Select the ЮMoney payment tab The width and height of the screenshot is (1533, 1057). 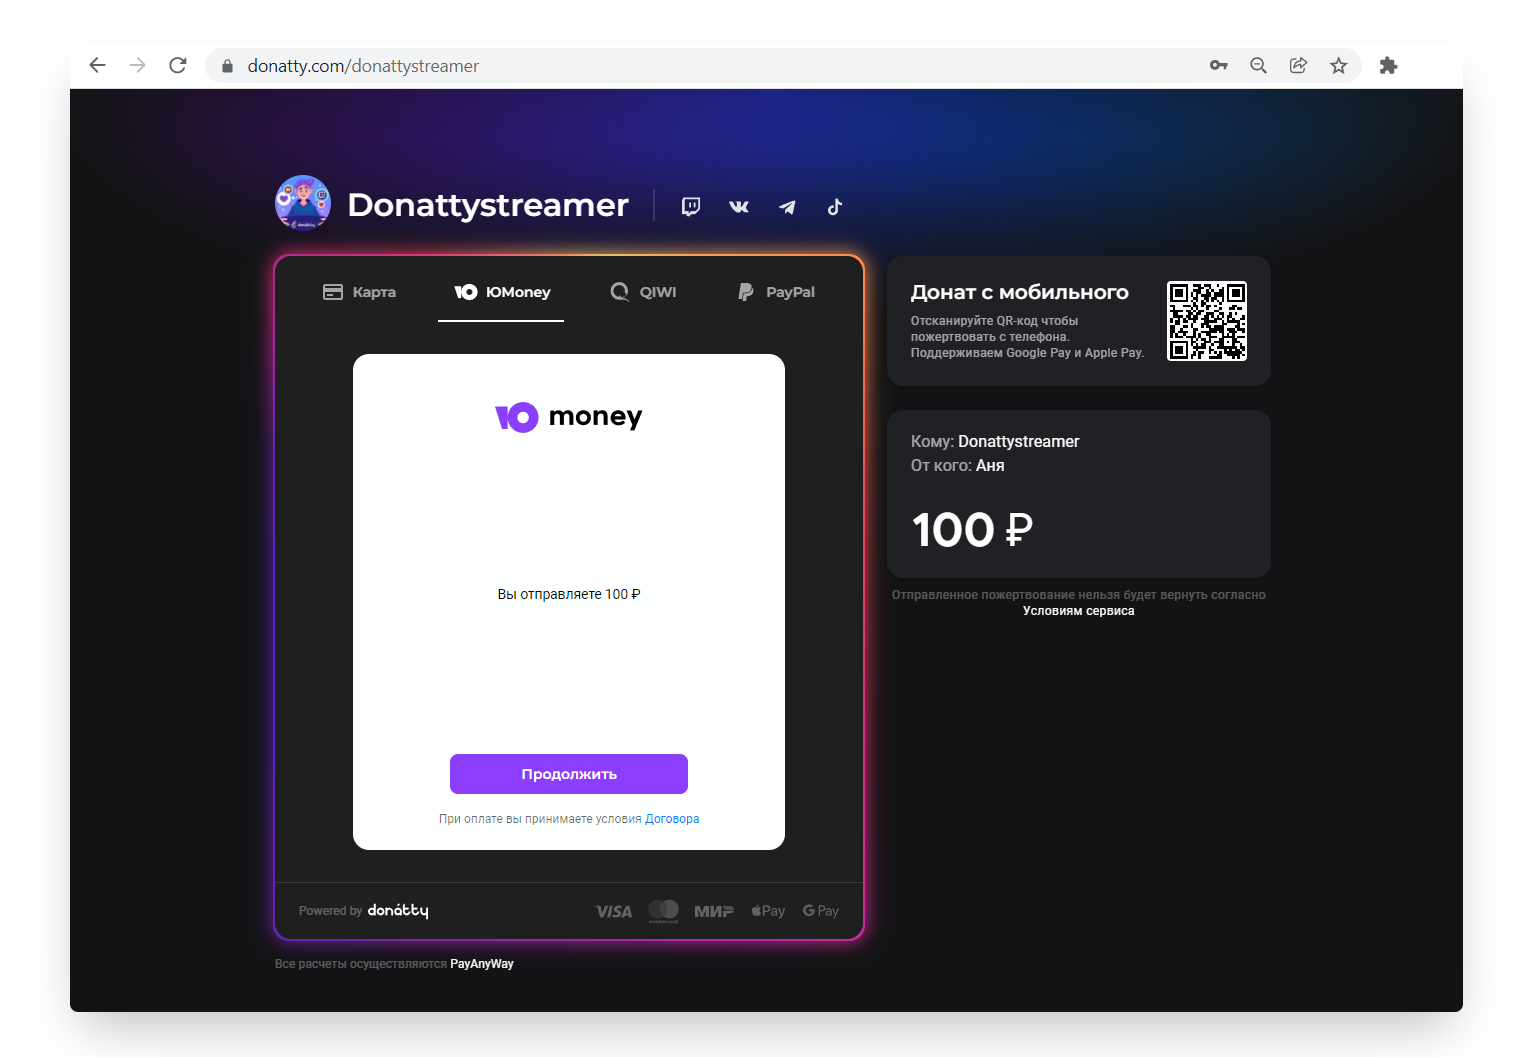pyautogui.click(x=502, y=292)
